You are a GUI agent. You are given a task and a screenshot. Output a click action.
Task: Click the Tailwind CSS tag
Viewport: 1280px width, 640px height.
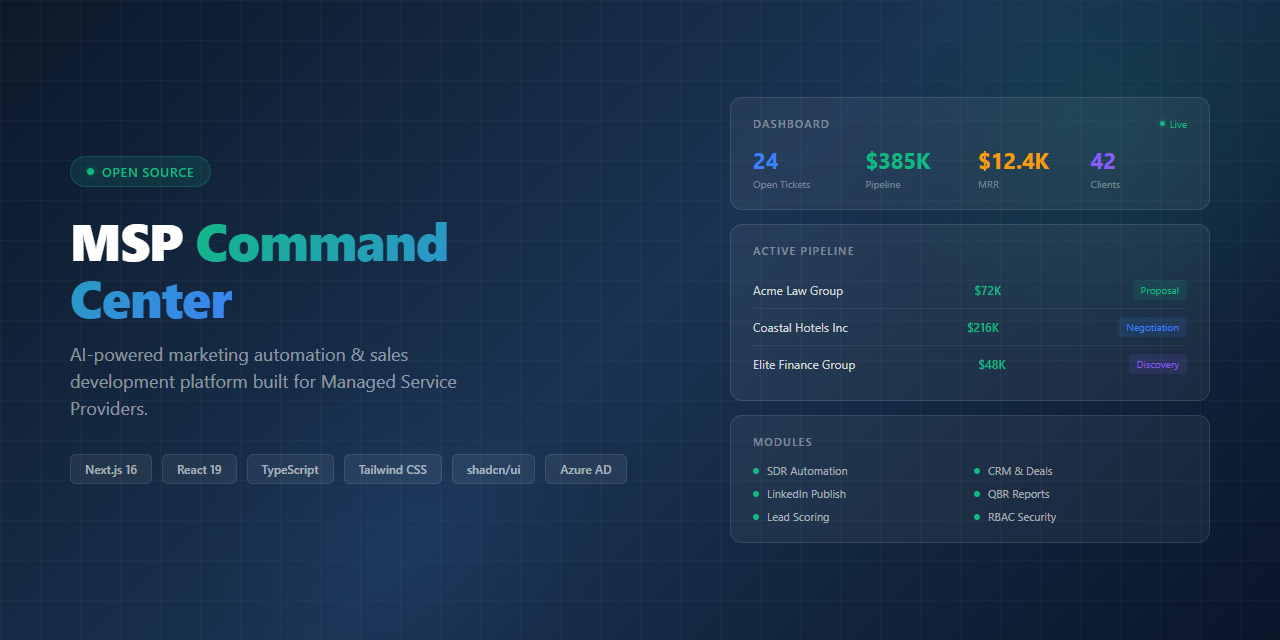[x=393, y=469]
